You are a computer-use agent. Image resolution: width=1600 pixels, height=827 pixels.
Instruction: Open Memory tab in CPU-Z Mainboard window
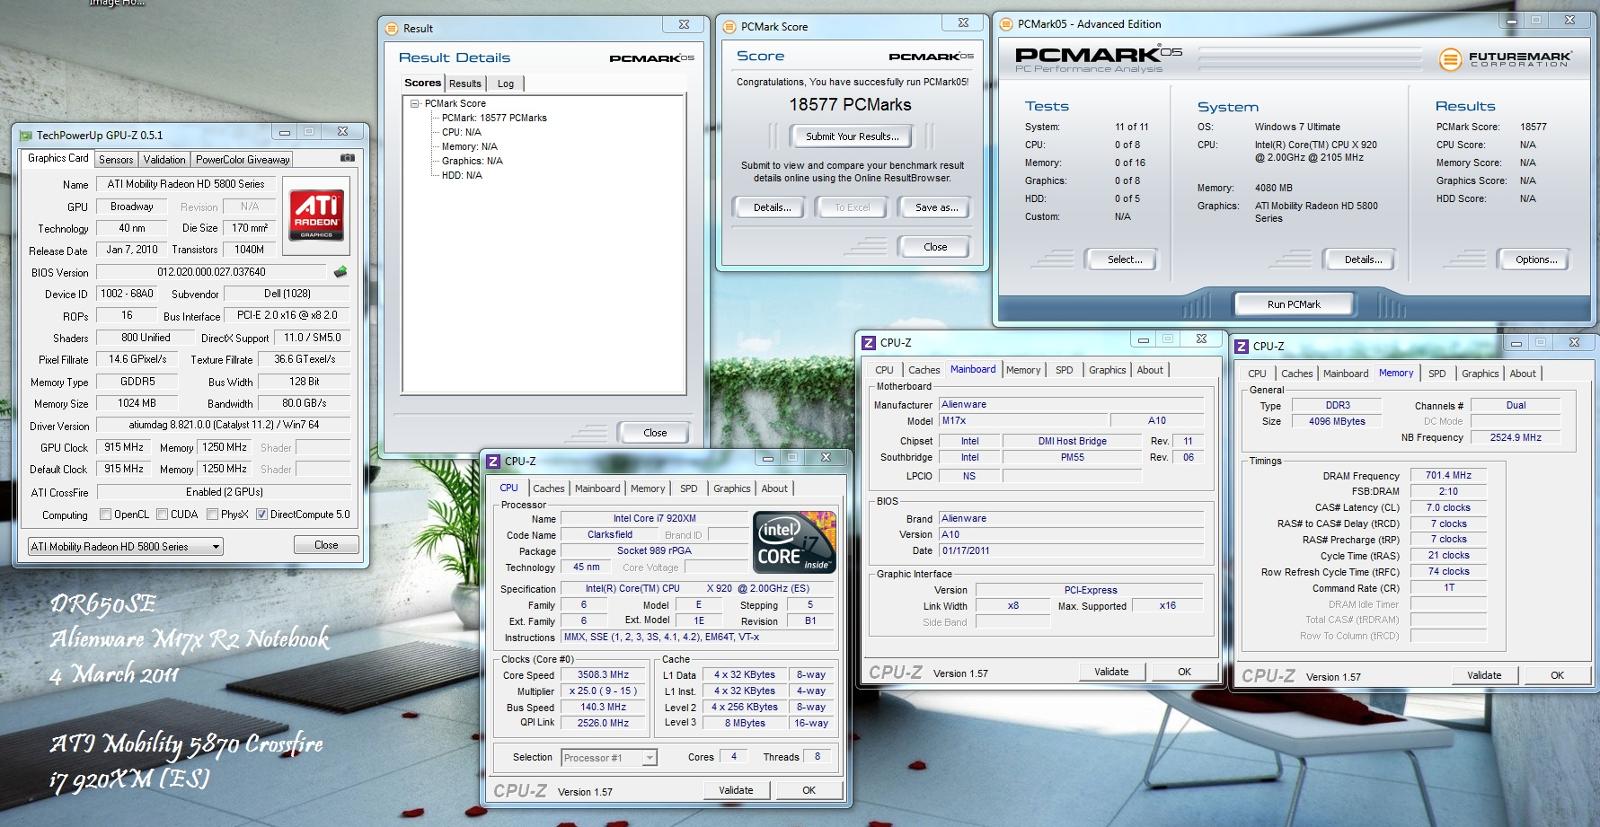click(x=1023, y=370)
